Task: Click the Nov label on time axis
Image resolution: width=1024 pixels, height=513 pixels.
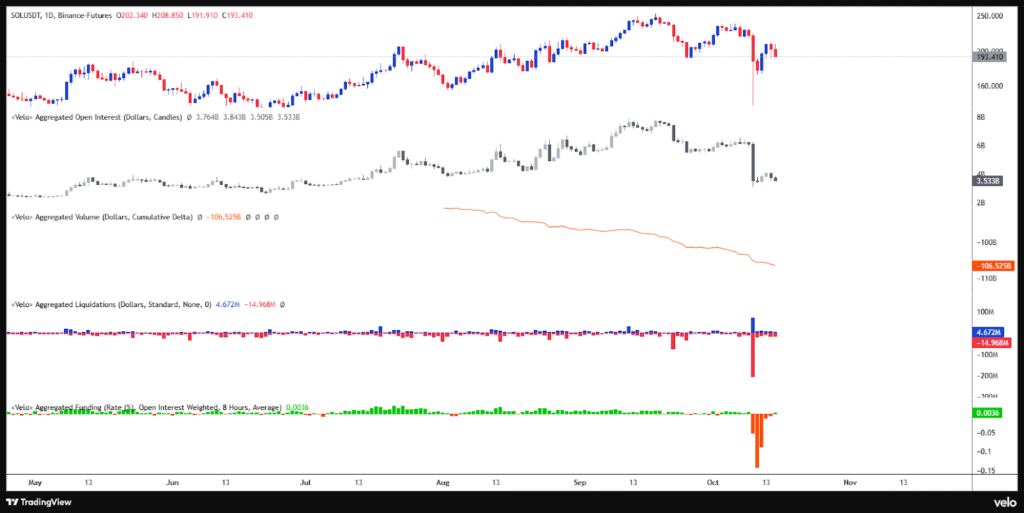Action: click(x=849, y=481)
